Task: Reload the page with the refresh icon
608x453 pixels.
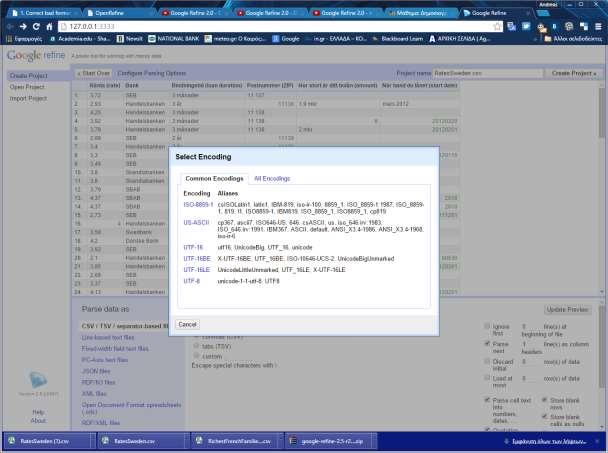Action: [x=36, y=26]
